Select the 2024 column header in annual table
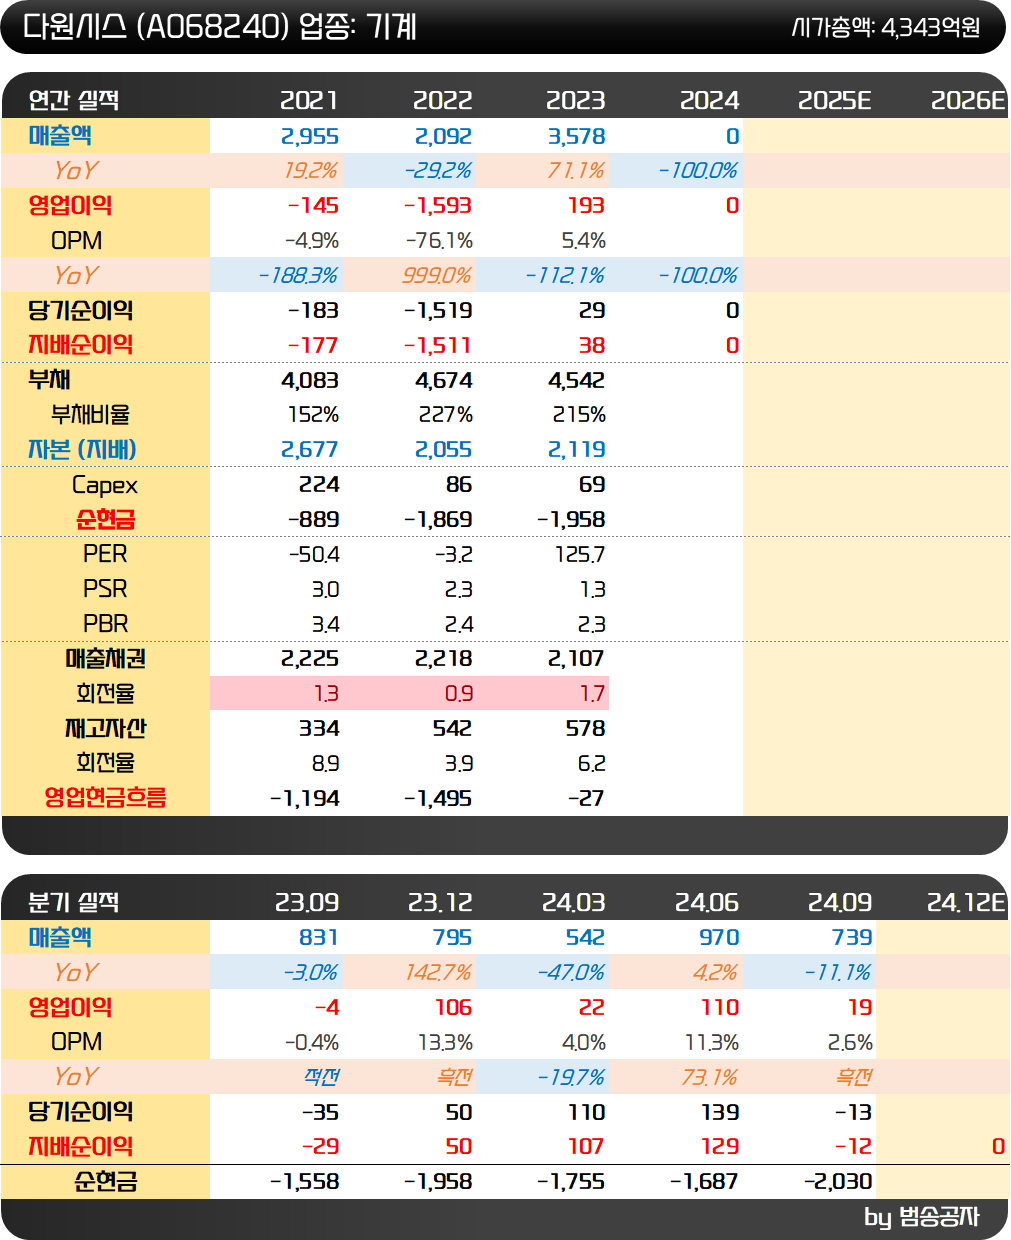 [x=709, y=100]
